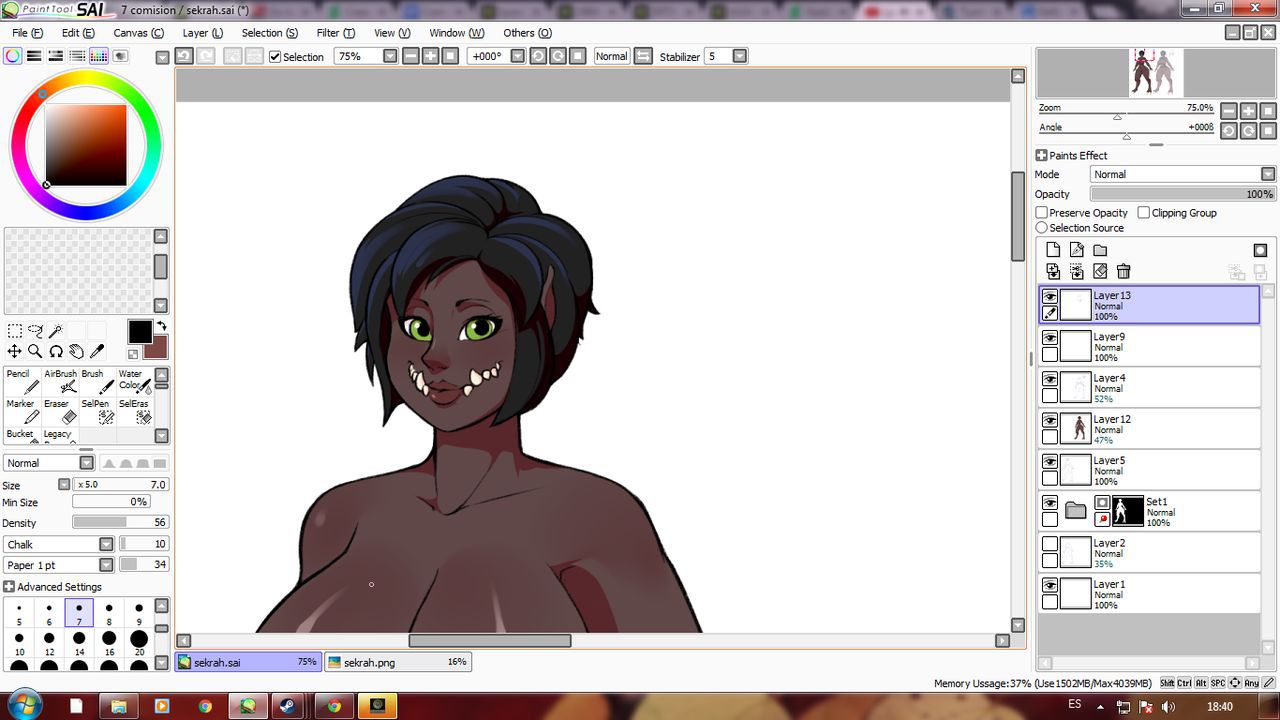Select the Magic Wand tool
Image resolution: width=1280 pixels, height=720 pixels.
tap(56, 331)
